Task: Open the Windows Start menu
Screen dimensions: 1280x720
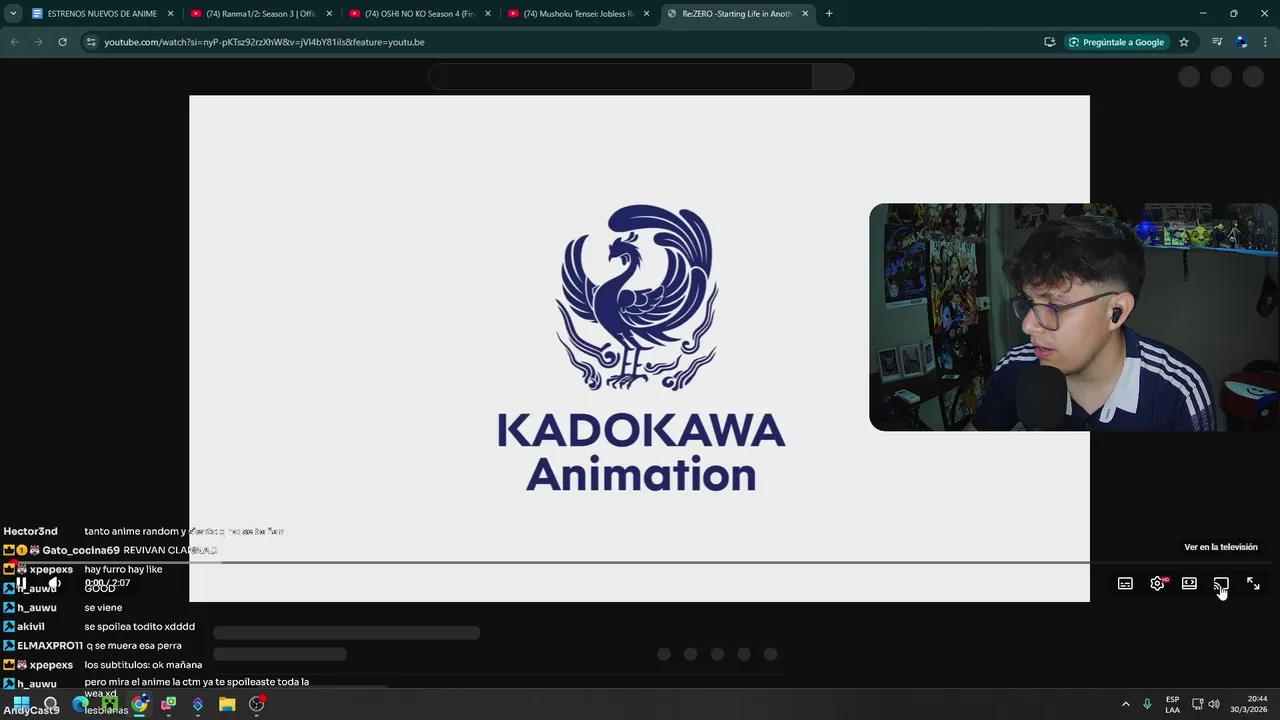Action: pos(21,704)
